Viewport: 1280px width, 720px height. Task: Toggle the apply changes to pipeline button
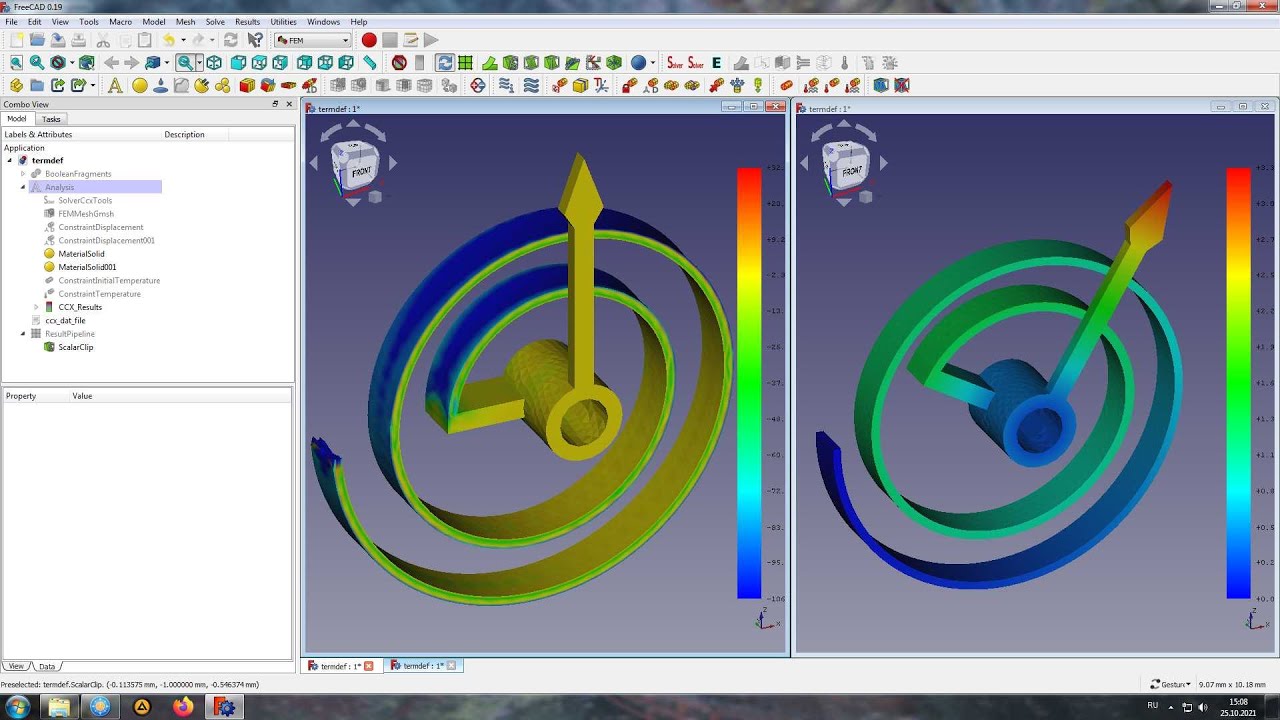445,62
